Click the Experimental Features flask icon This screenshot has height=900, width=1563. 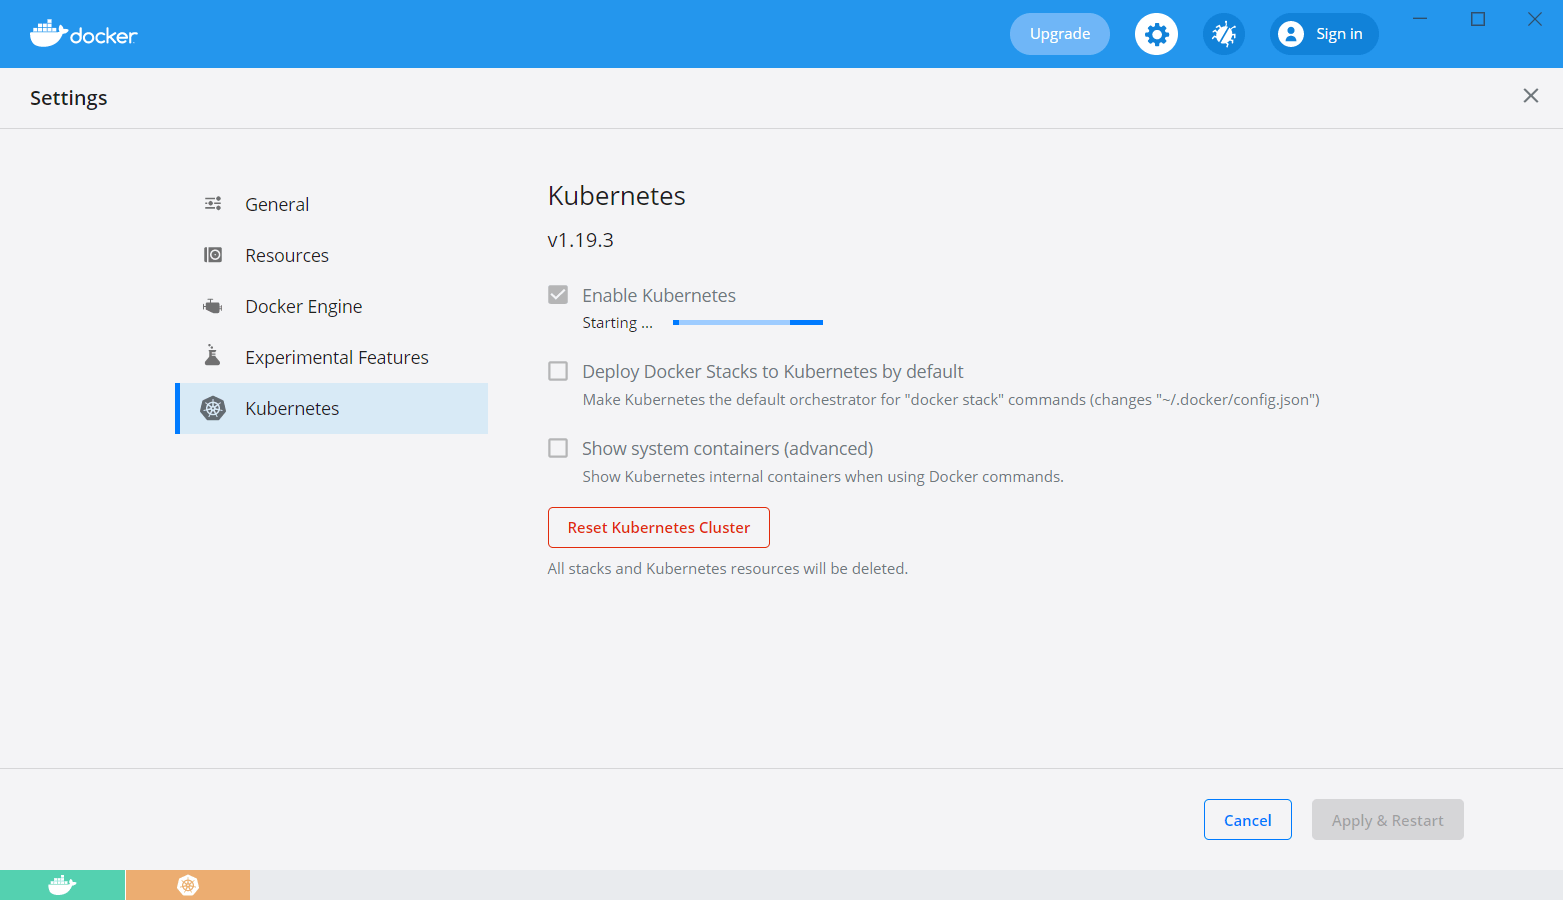(x=212, y=356)
